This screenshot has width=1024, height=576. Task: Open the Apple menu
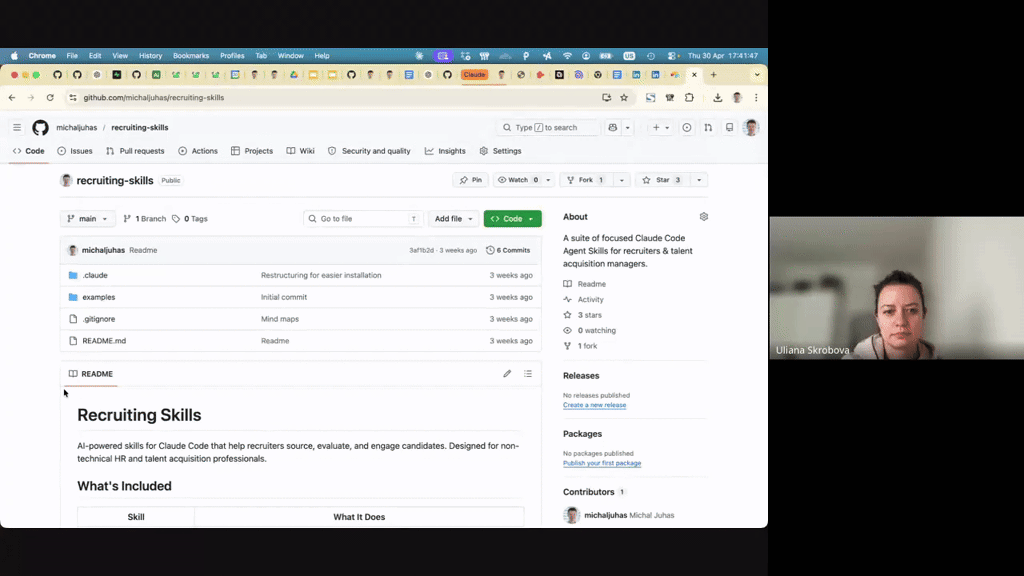pyautogui.click(x=14, y=56)
